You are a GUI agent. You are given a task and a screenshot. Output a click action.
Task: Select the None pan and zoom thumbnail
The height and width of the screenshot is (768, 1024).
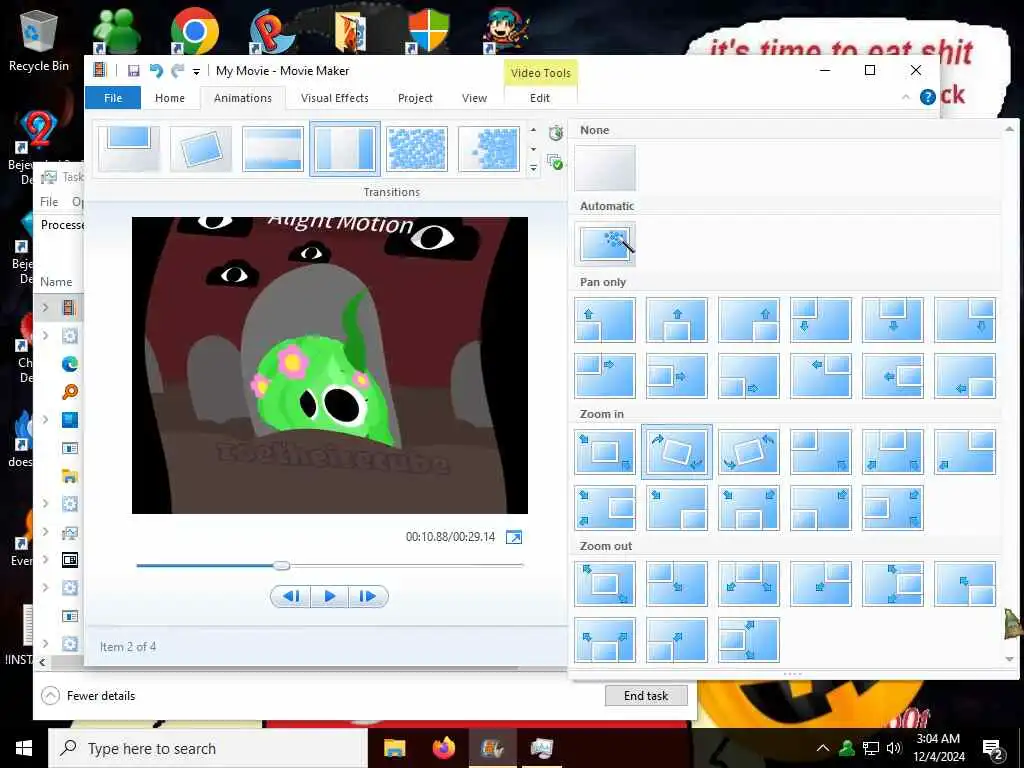coord(605,168)
